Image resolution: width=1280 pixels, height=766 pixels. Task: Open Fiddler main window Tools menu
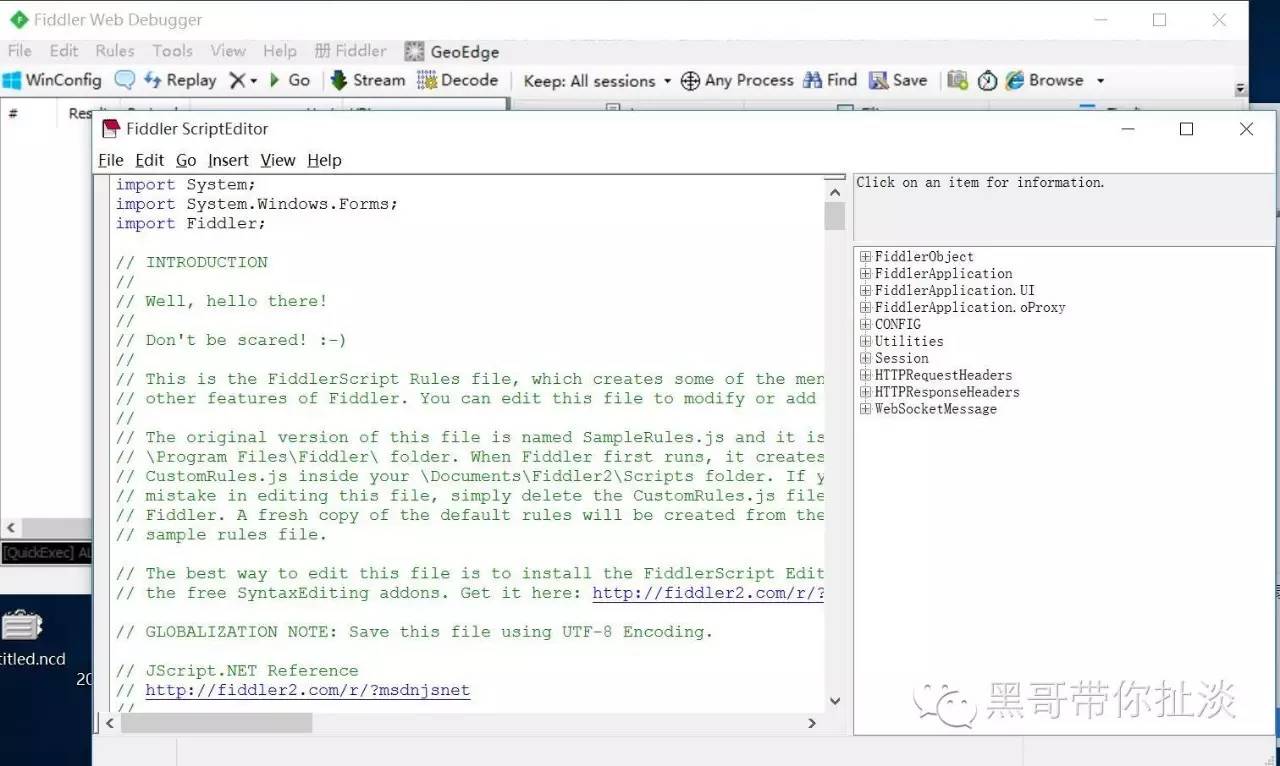172,51
